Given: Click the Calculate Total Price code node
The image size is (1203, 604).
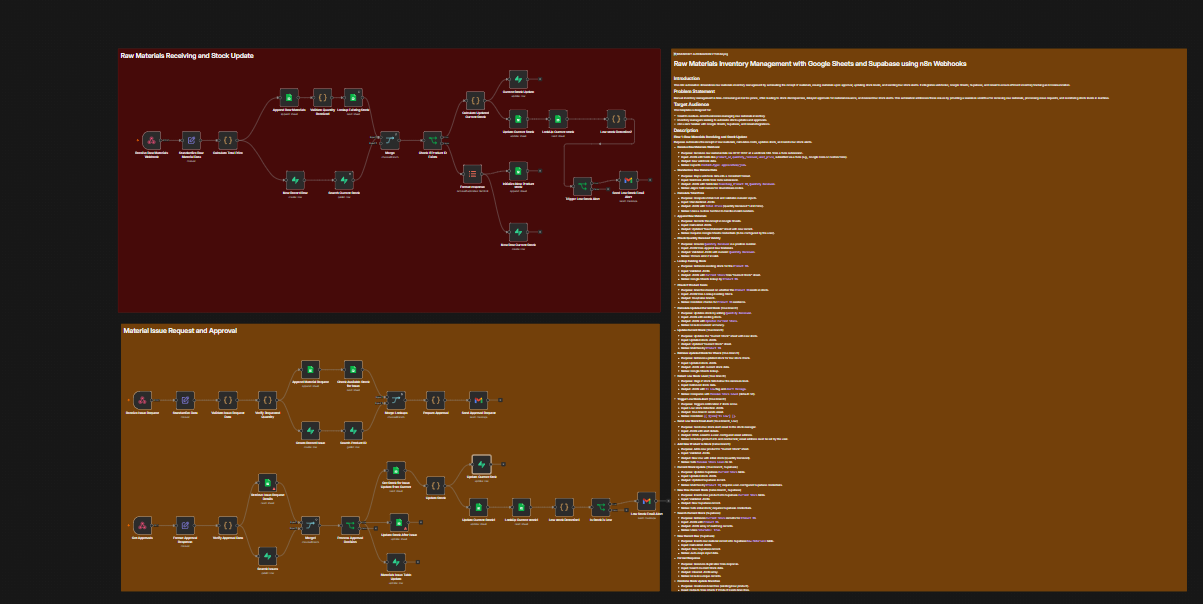Looking at the screenshot, I should point(228,140).
